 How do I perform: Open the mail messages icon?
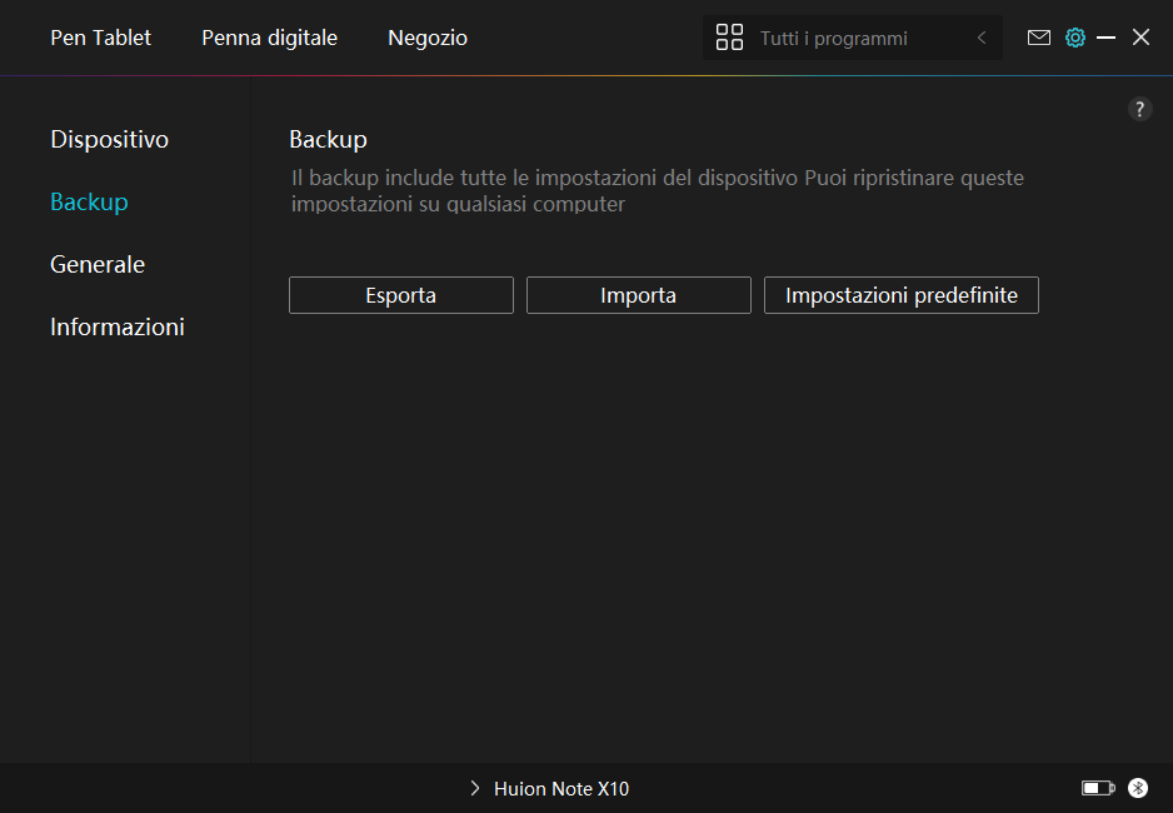pyautogui.click(x=1039, y=38)
